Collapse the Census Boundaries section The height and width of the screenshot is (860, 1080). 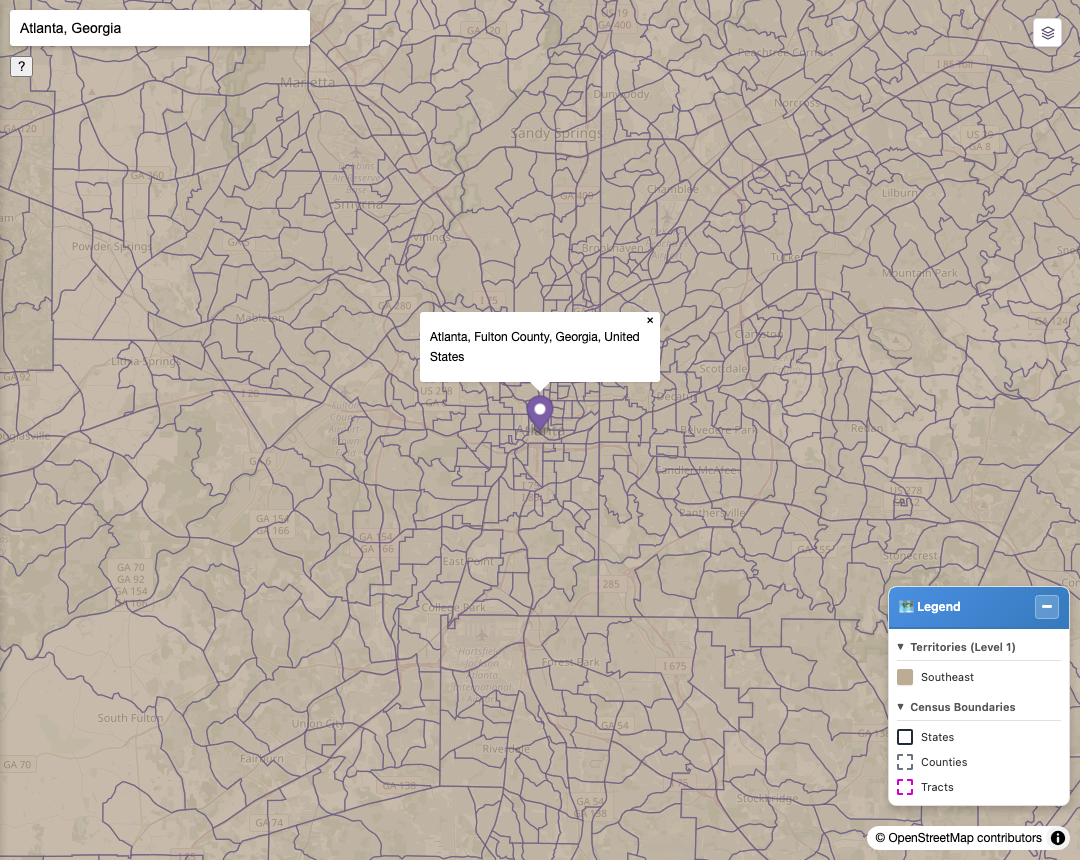point(900,707)
